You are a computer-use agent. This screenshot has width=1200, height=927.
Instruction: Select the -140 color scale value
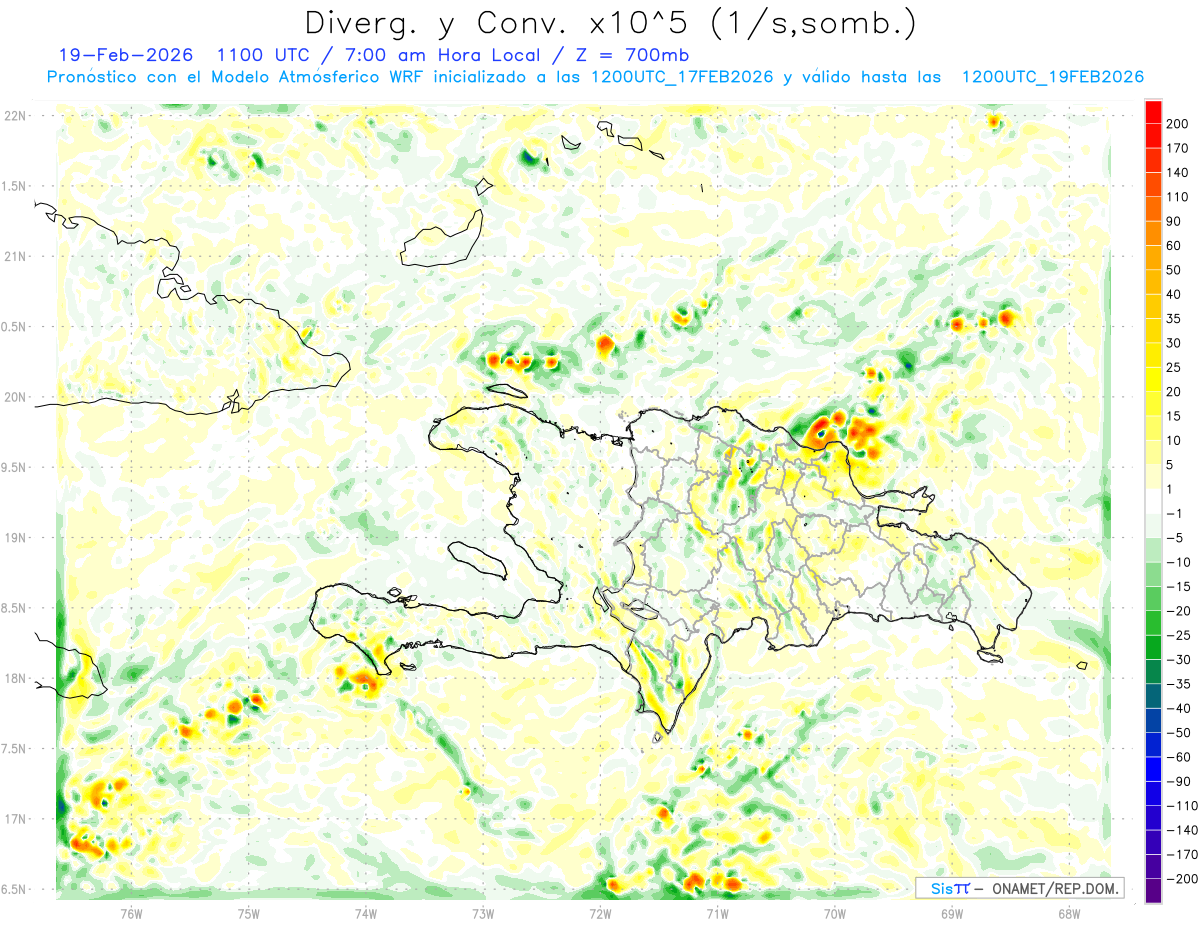(1180, 830)
